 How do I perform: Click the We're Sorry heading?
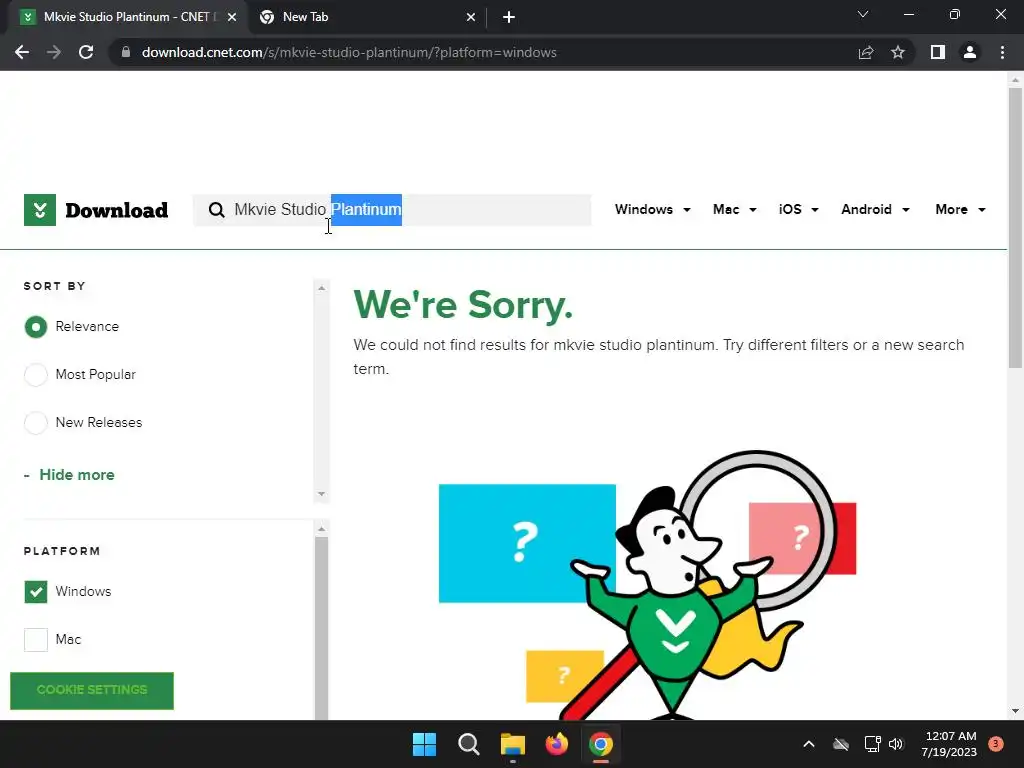pyautogui.click(x=463, y=305)
